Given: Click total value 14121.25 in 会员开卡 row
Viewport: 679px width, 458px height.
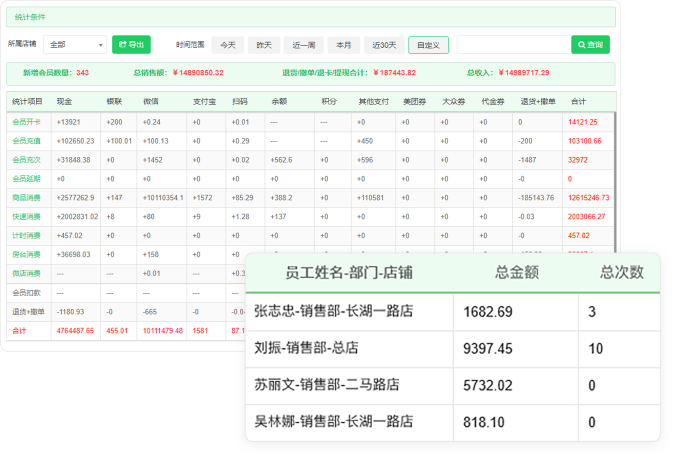Looking at the screenshot, I should coord(582,122).
